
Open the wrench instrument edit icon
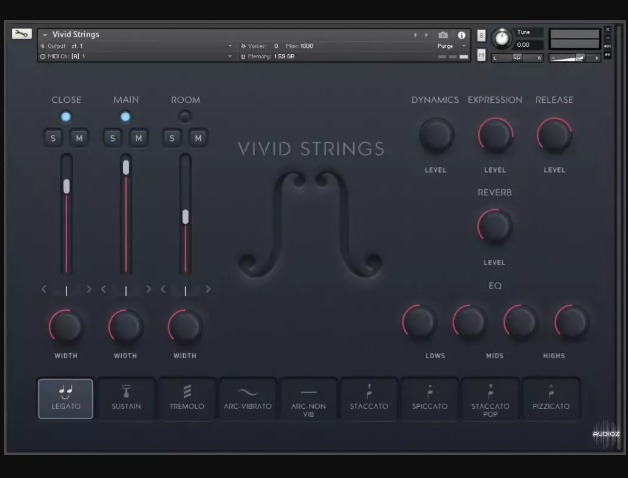pyautogui.click(x=22, y=34)
